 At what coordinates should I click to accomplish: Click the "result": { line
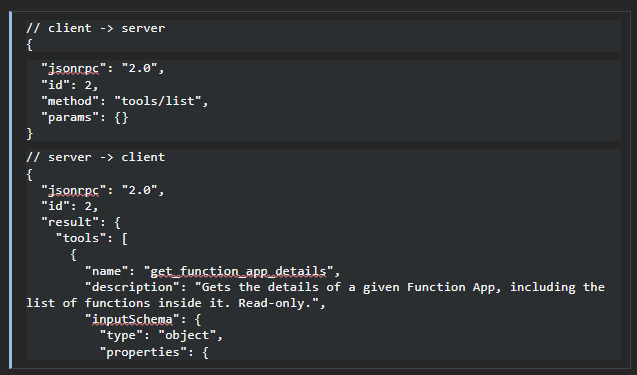coord(81,222)
